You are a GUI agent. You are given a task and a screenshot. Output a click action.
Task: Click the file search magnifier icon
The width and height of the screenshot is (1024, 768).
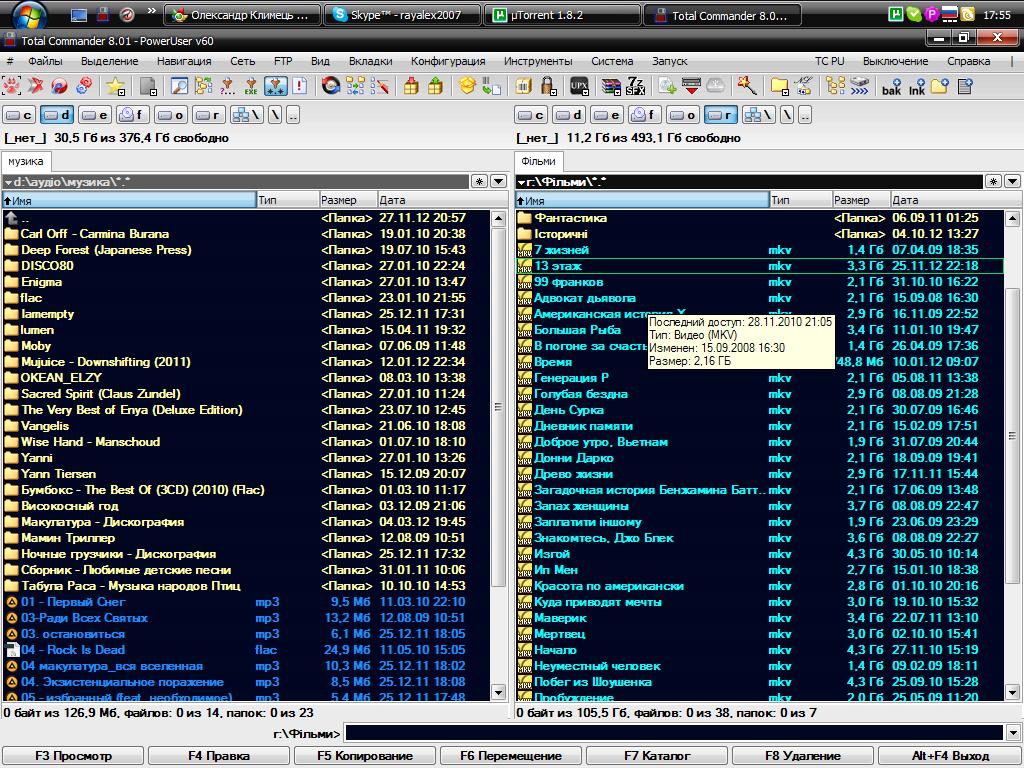click(x=179, y=86)
